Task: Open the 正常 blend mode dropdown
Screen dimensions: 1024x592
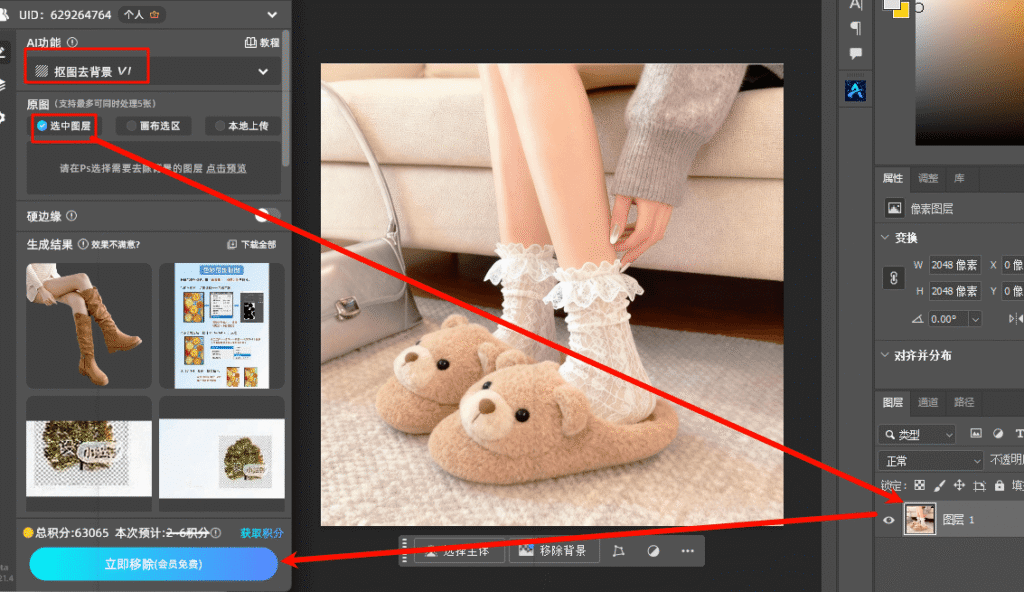Action: (x=930, y=461)
